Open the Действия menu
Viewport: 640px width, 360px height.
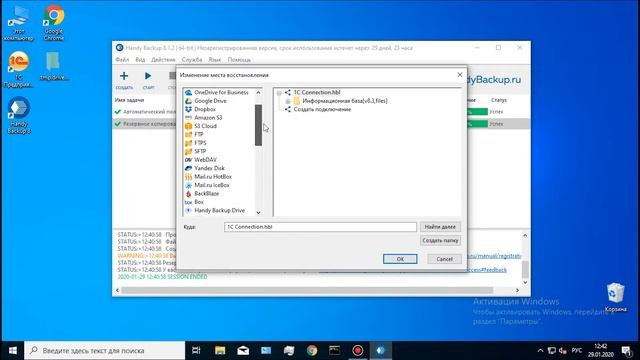coord(163,60)
